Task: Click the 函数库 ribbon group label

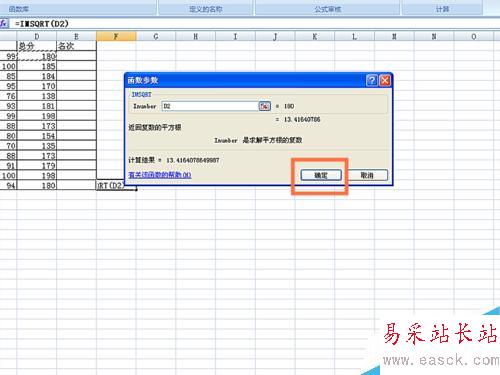Action: (x=19, y=9)
